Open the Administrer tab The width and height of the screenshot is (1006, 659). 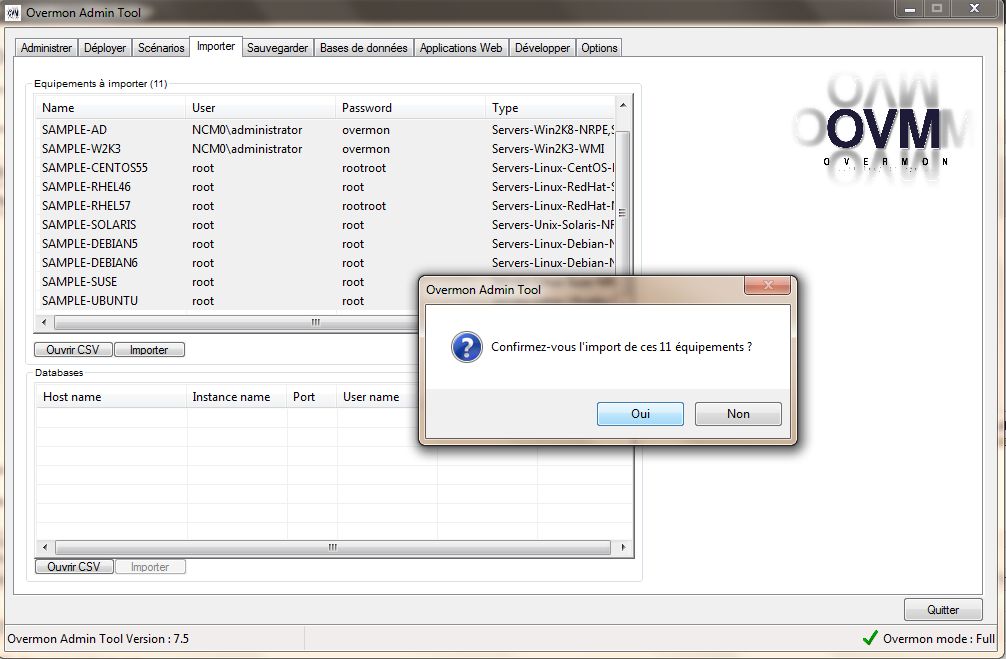[46, 48]
